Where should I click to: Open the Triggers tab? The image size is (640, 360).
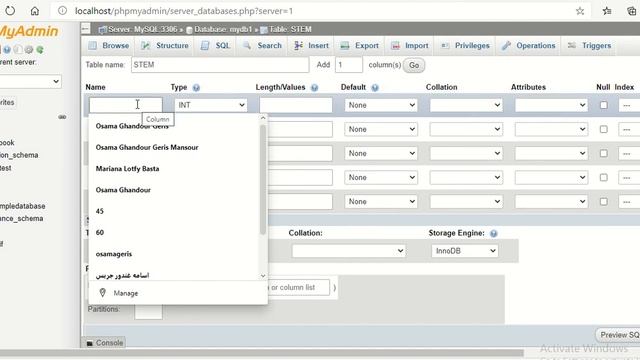[x=589, y=46]
